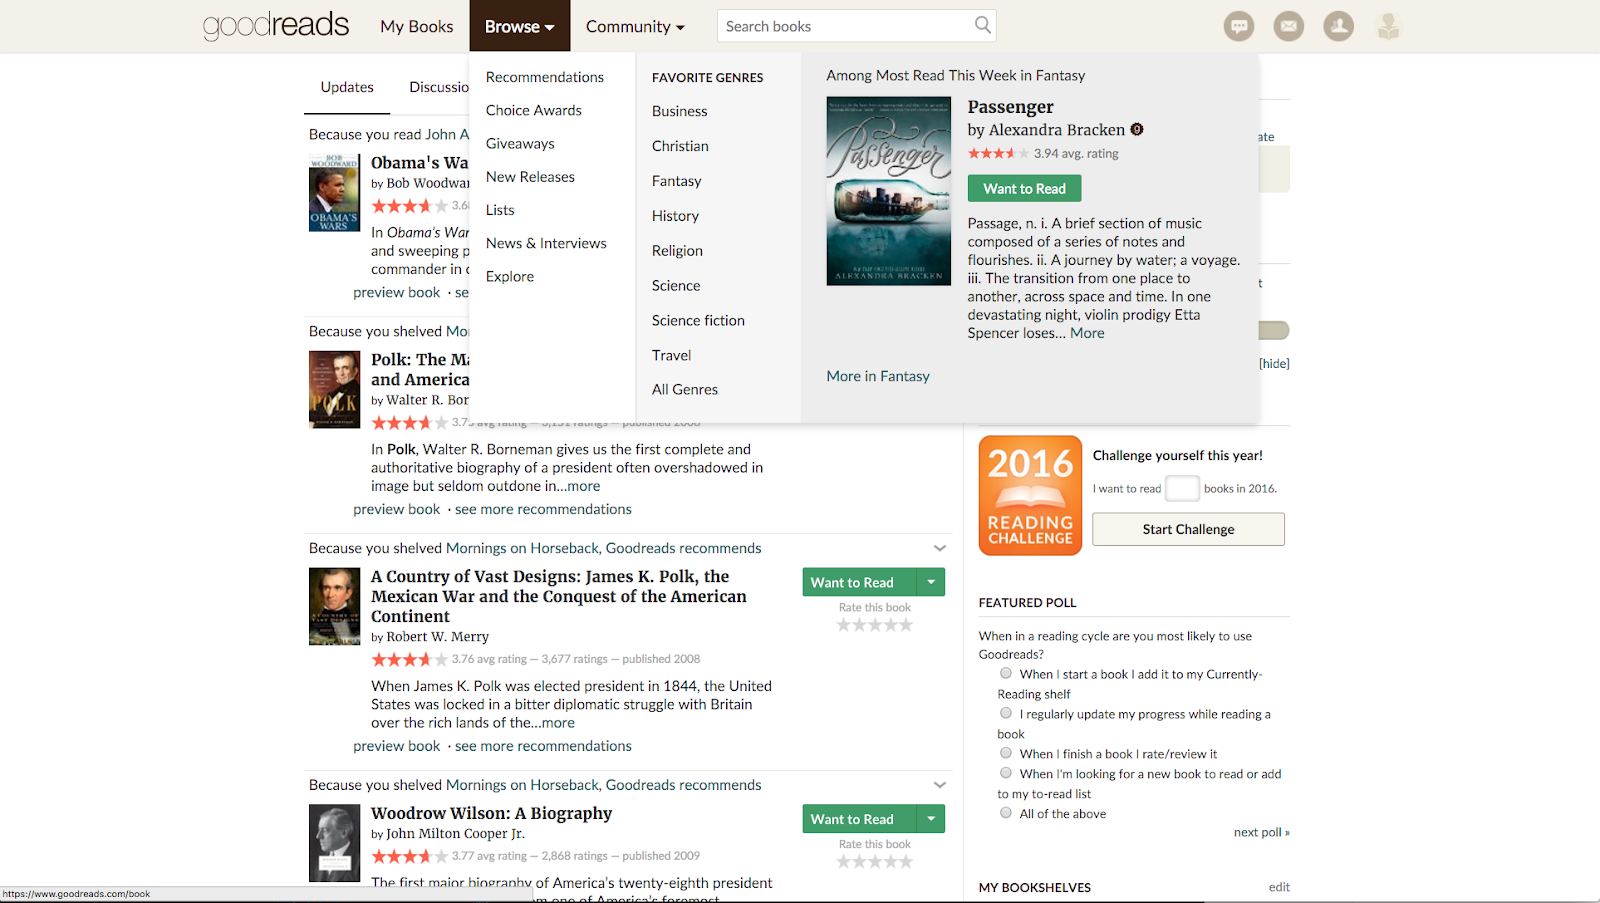The width and height of the screenshot is (1600, 903).
Task: Collapse the Browse dropdown menu
Action: [520, 26]
